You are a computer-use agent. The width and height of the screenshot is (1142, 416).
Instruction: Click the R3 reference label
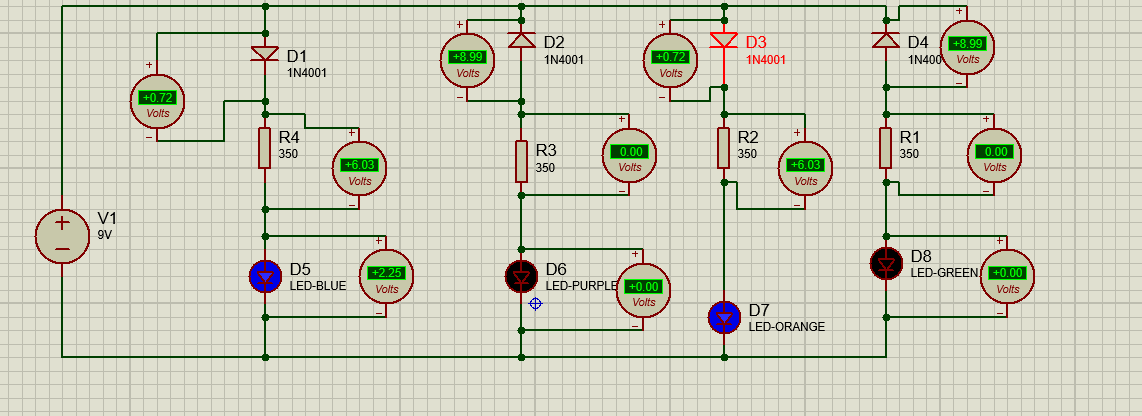(546, 151)
